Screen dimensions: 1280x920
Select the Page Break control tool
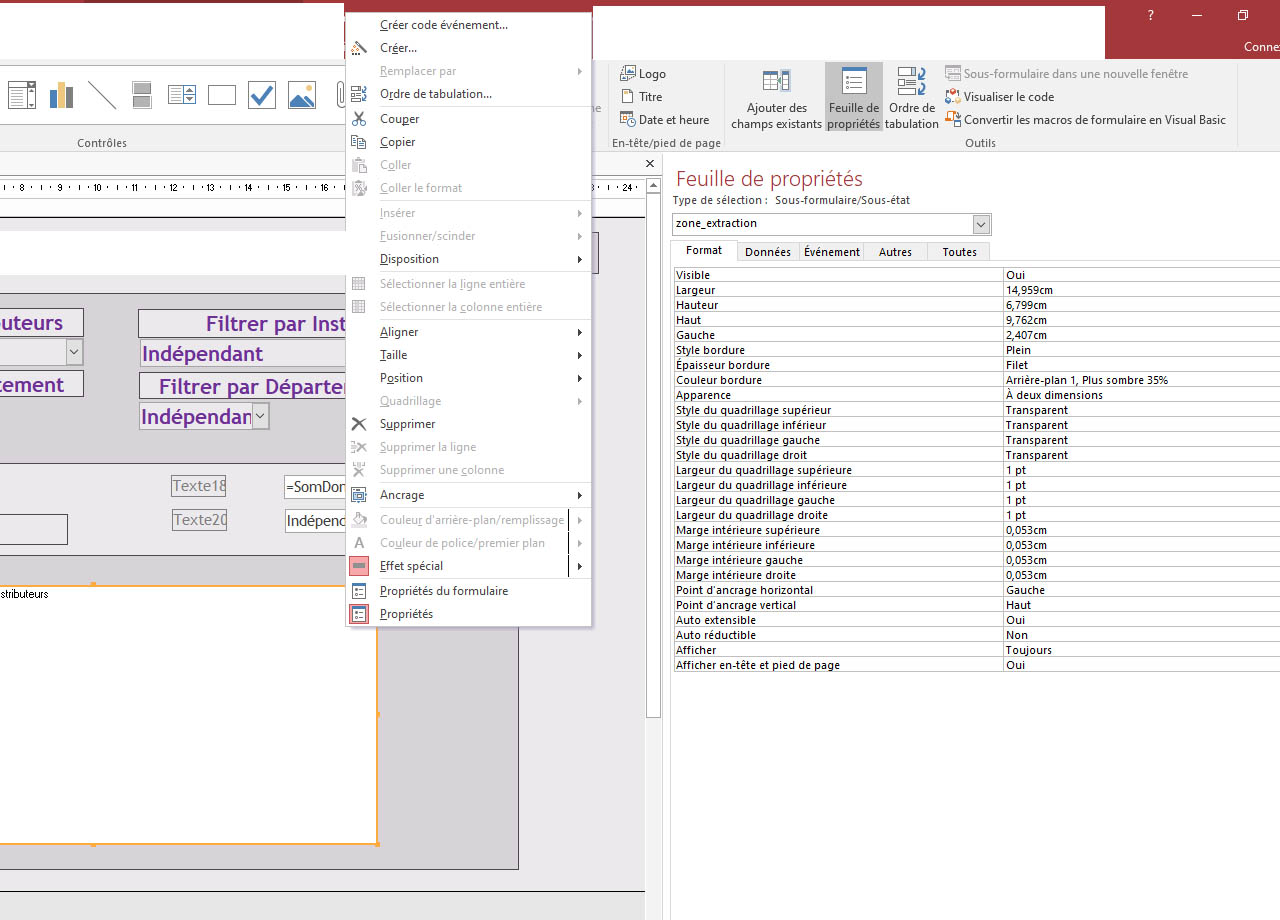pos(142,95)
